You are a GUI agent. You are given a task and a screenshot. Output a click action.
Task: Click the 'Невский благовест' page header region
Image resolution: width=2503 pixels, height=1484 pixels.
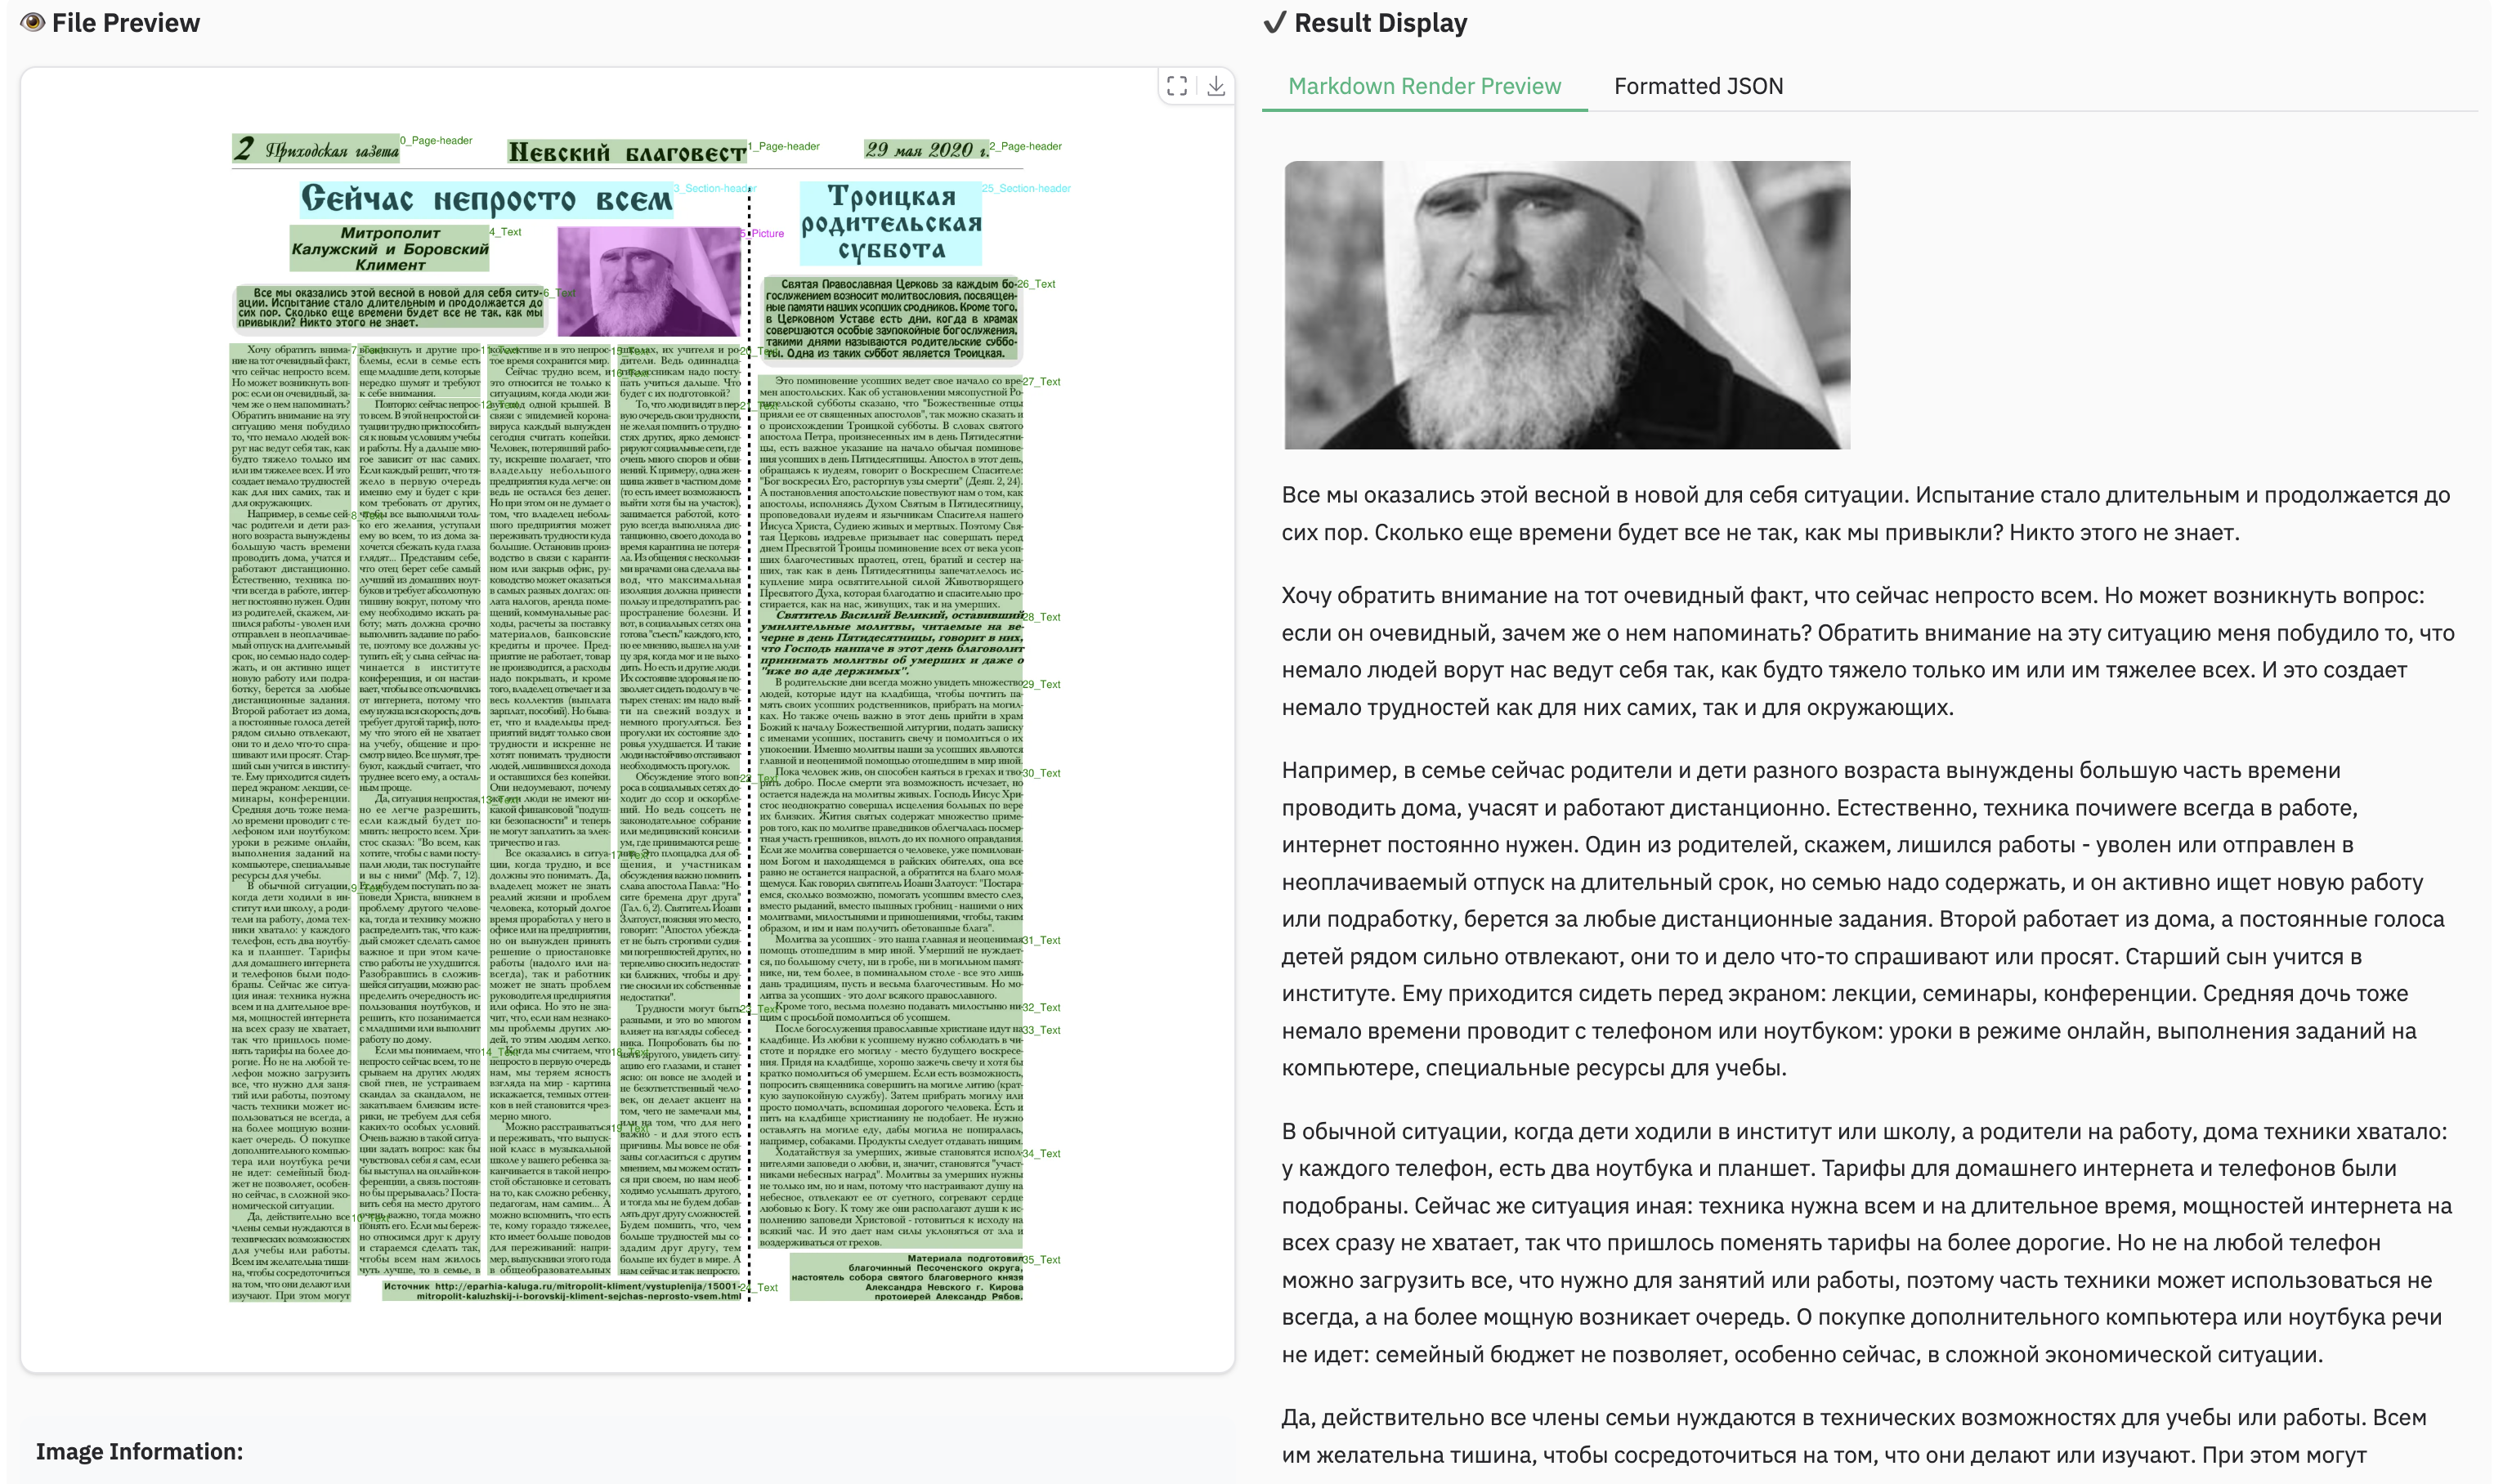(x=626, y=152)
